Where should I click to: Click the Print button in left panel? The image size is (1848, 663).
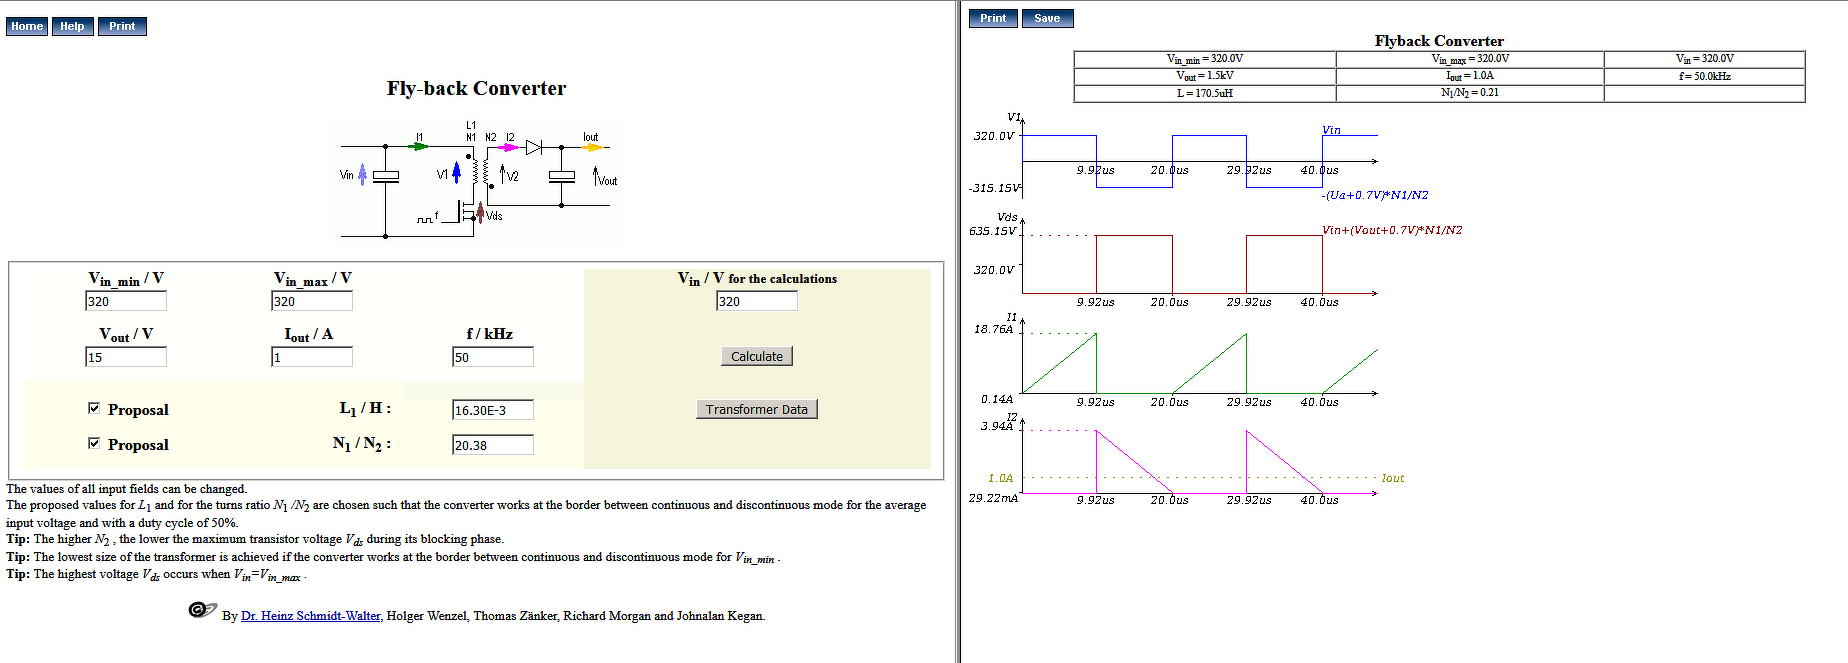(x=122, y=26)
